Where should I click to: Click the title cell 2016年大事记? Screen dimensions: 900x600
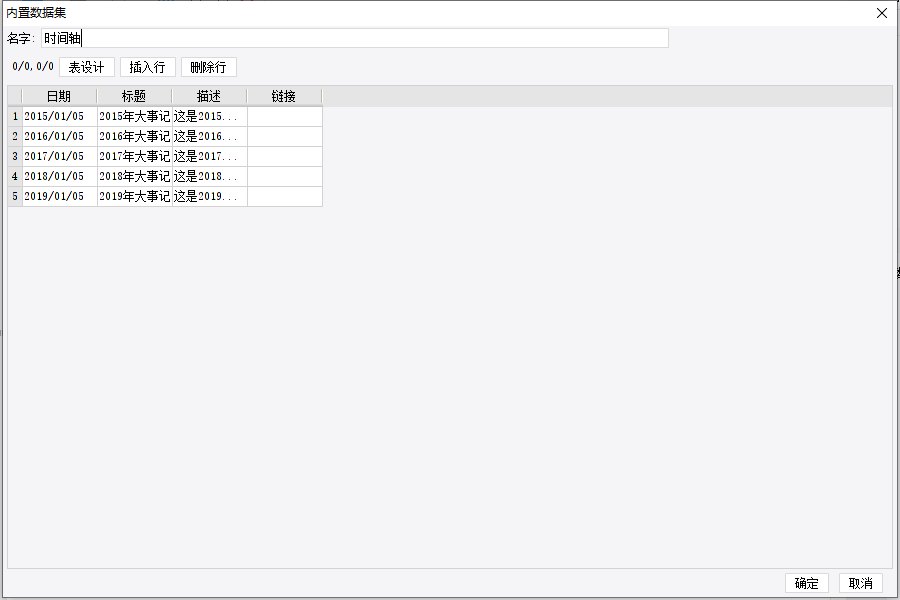[135, 137]
